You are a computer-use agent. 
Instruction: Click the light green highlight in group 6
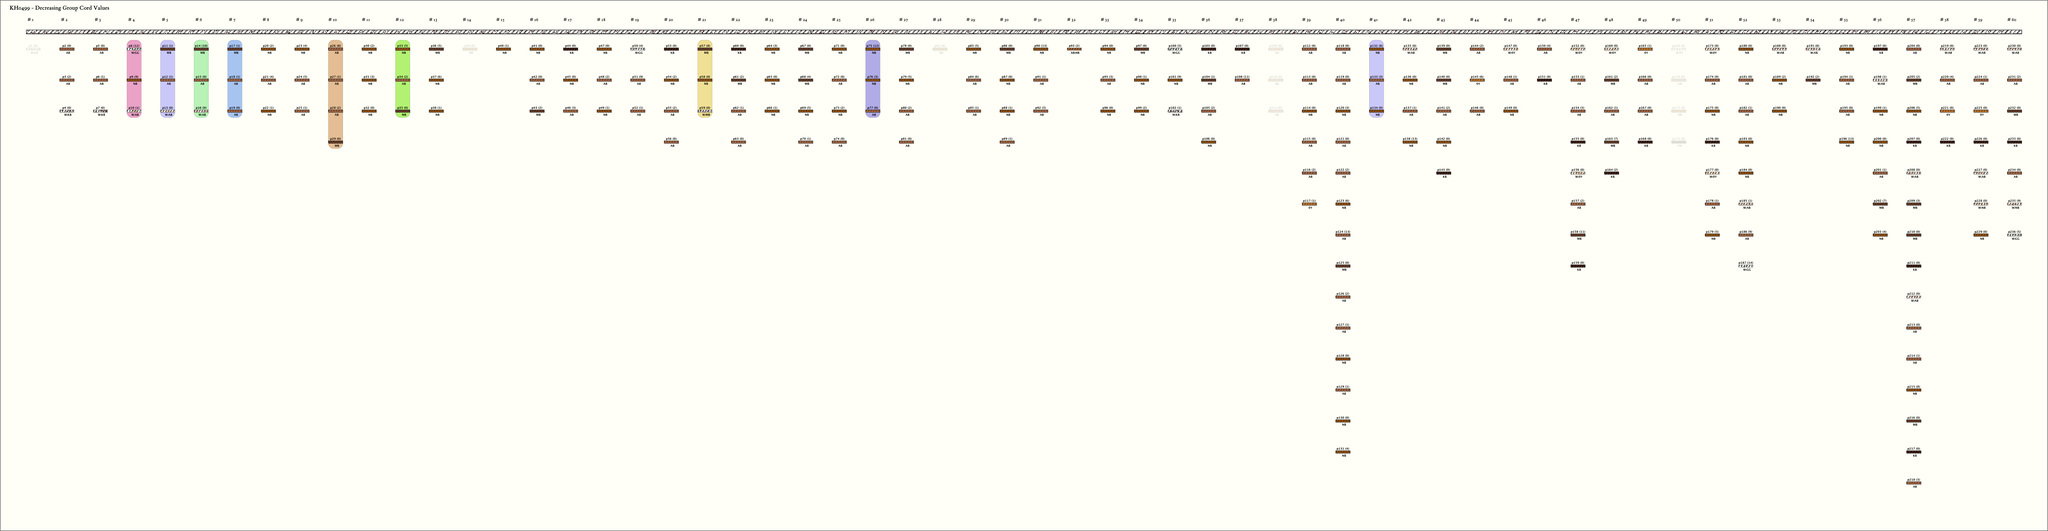coord(201,80)
